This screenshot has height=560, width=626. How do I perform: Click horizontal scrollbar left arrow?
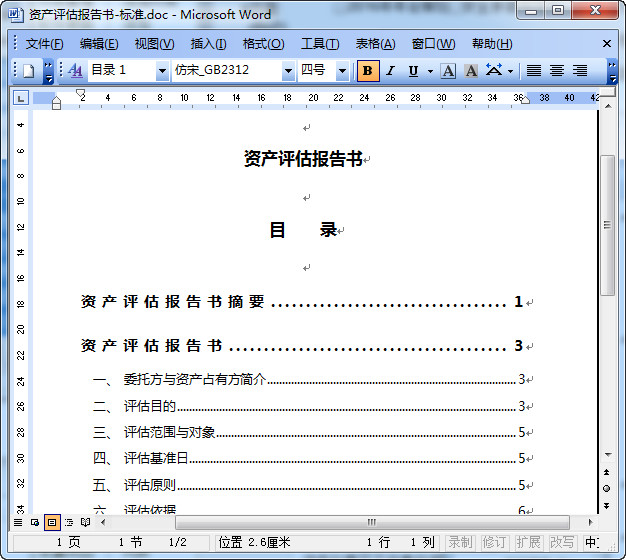pyautogui.click(x=103, y=522)
